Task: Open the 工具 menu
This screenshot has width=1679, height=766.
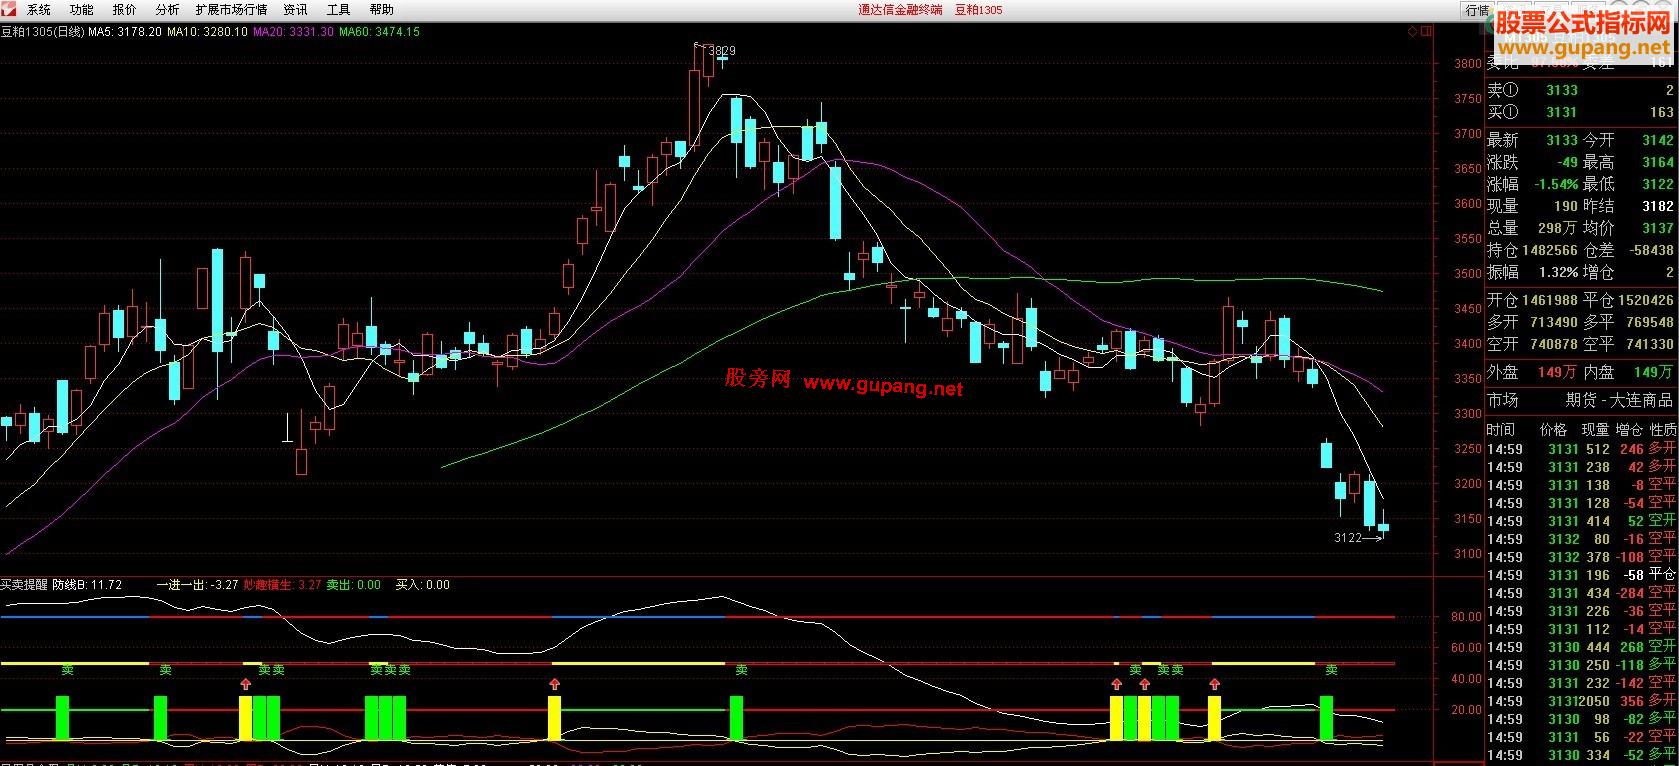Action: pos(338,9)
